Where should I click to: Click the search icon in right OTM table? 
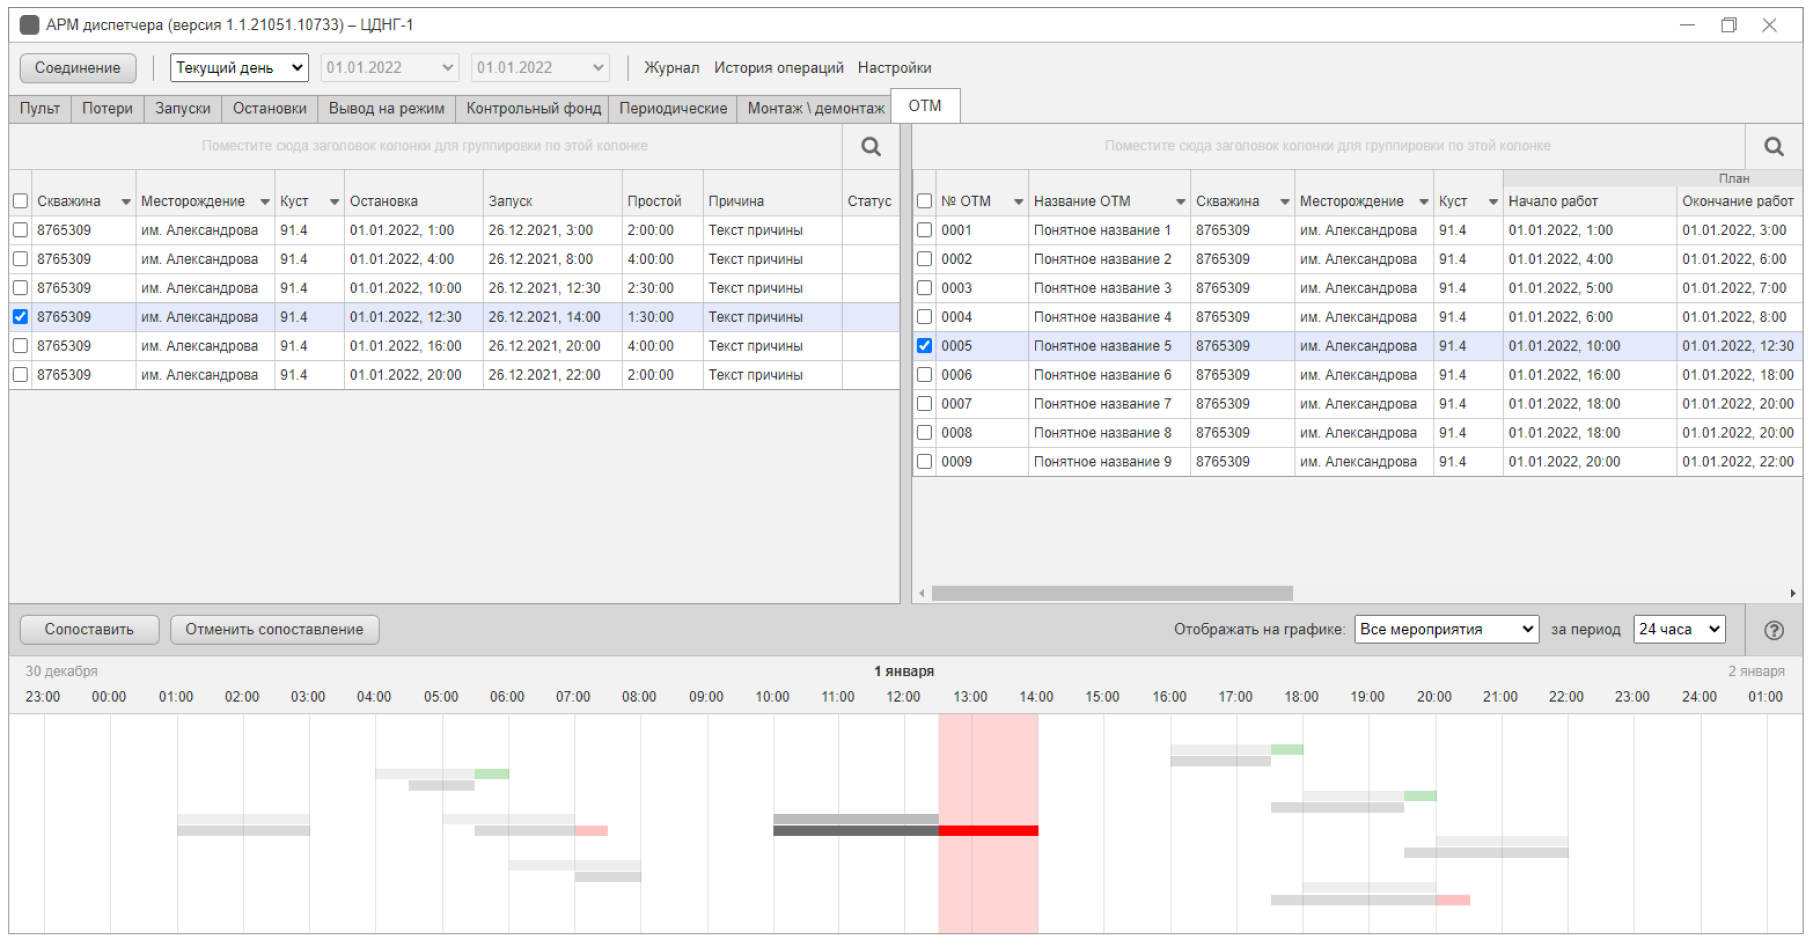(1773, 147)
